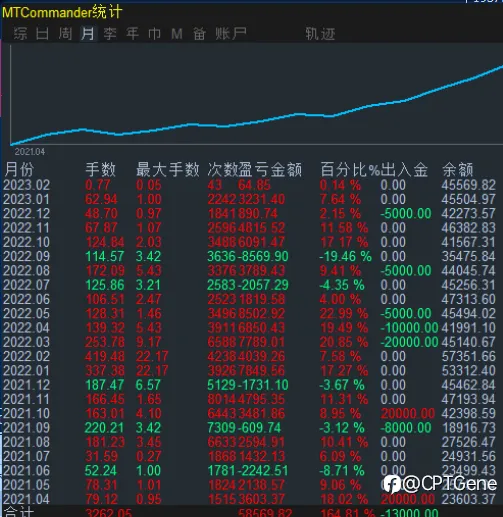Click the 2022.08 month label
503x517 pixels.
26,271
